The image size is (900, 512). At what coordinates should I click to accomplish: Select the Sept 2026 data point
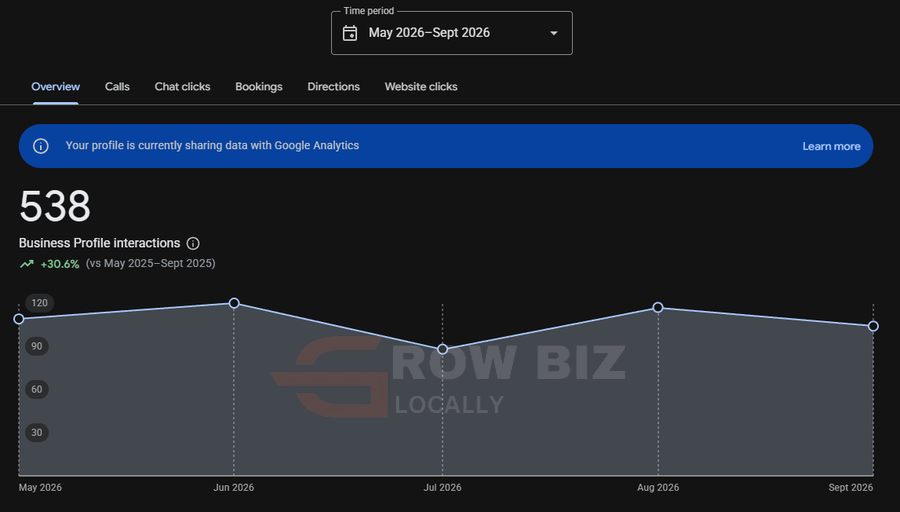tap(873, 326)
